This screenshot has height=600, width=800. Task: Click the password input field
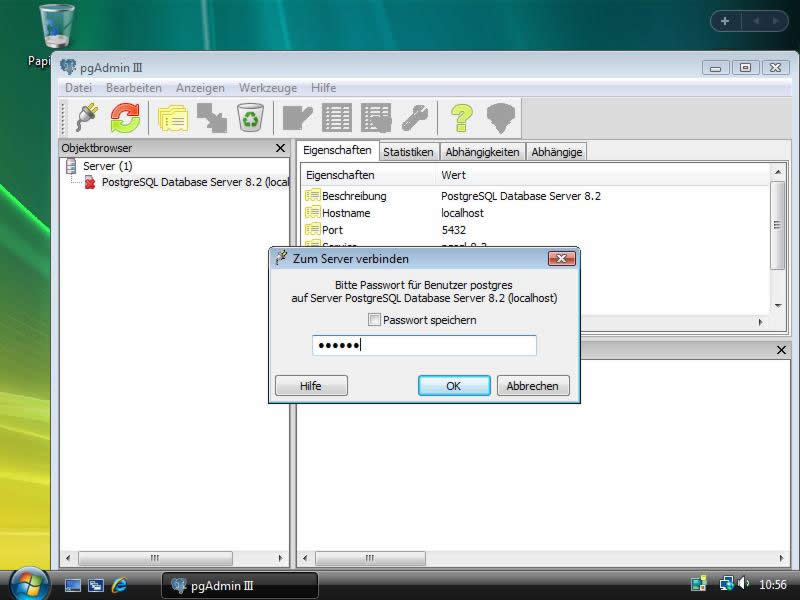[x=424, y=345]
